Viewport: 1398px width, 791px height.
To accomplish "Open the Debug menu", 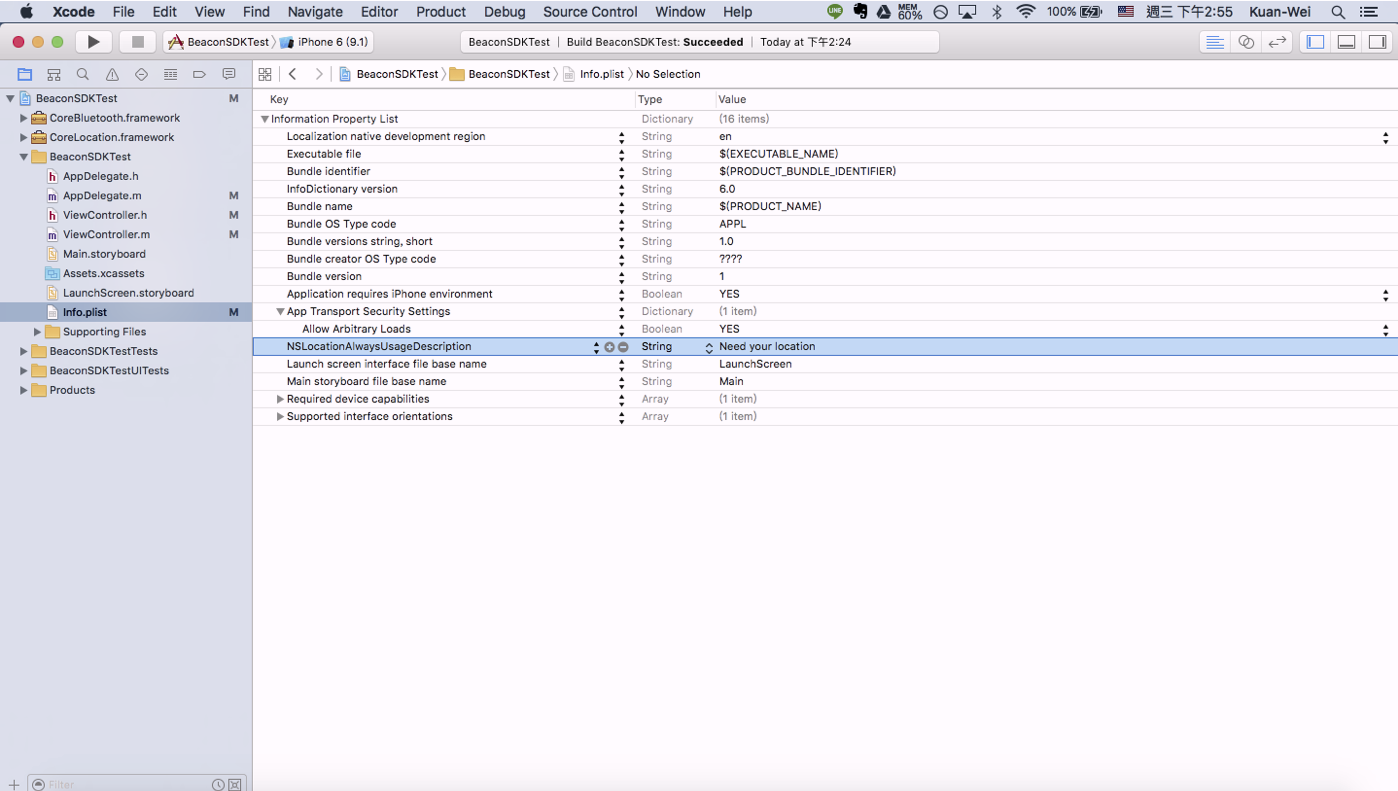I will 504,12.
